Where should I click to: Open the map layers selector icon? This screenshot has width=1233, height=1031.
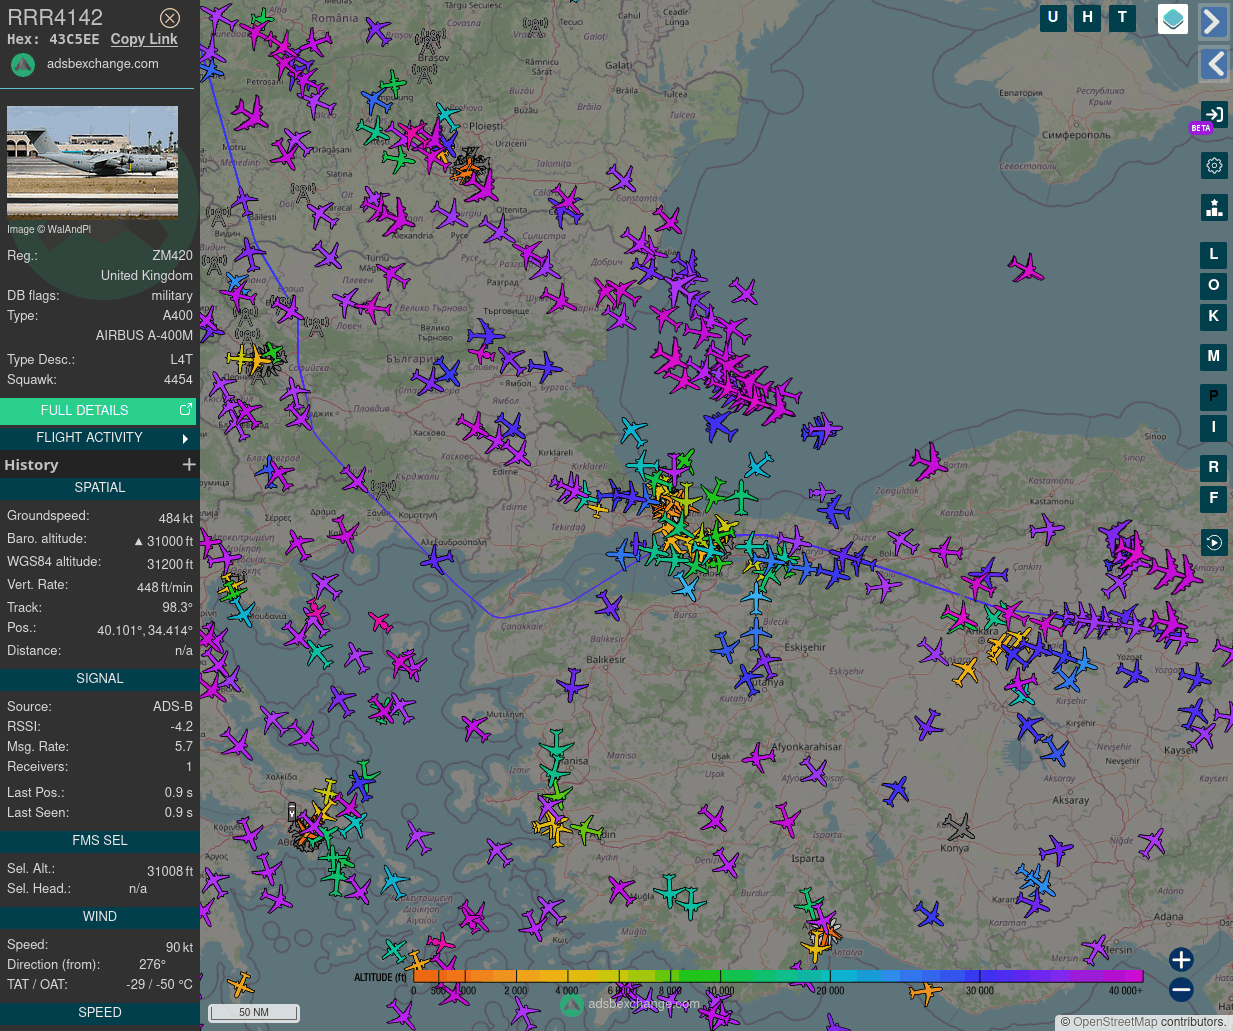[1172, 19]
